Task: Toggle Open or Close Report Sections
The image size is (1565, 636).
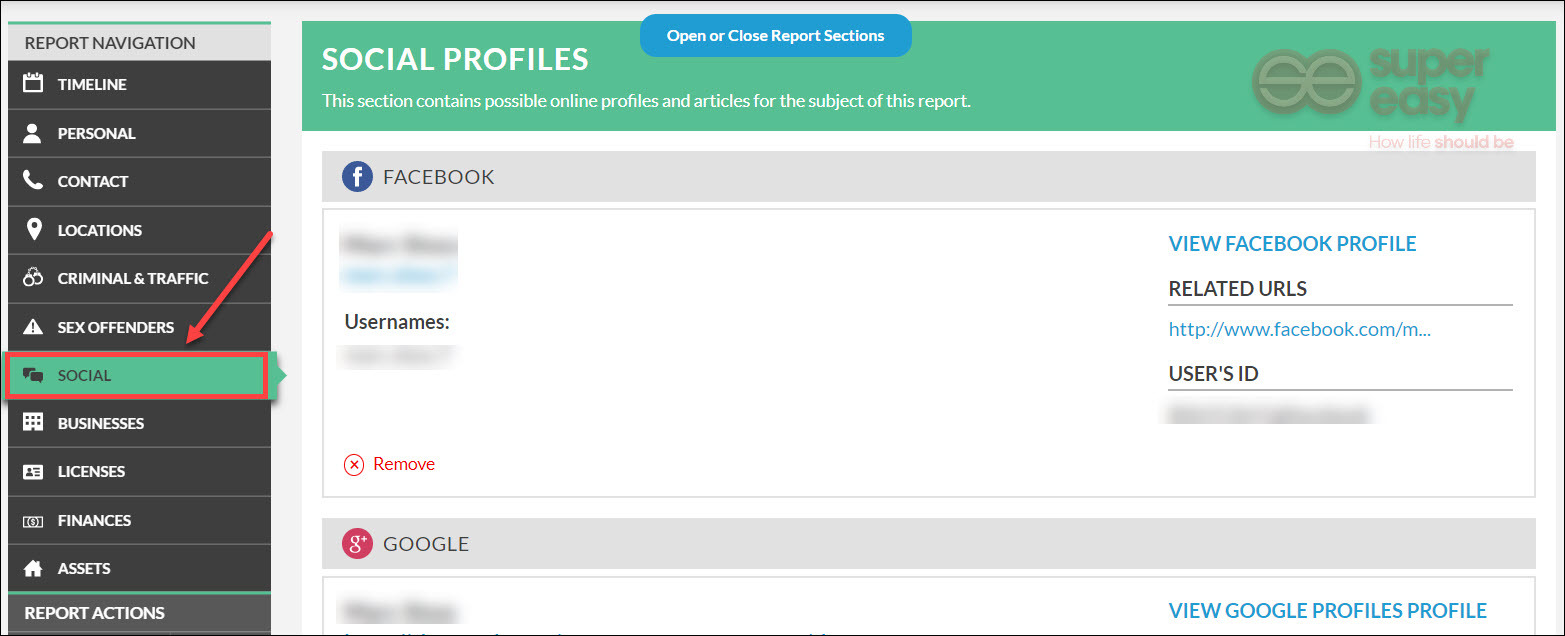Action: [x=775, y=36]
